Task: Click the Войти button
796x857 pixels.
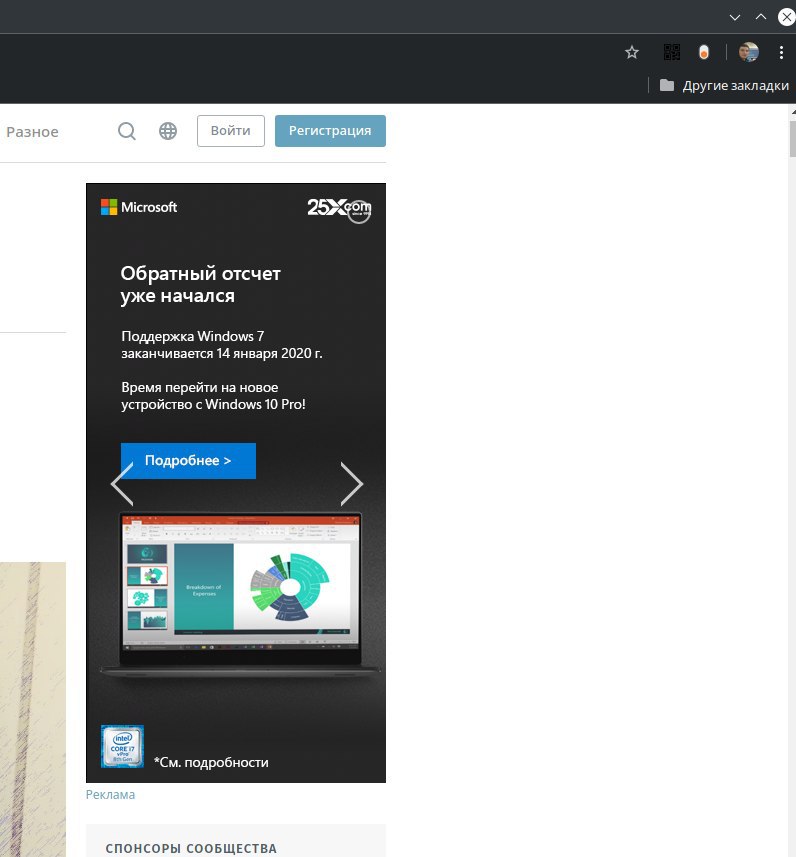Action: [x=231, y=131]
